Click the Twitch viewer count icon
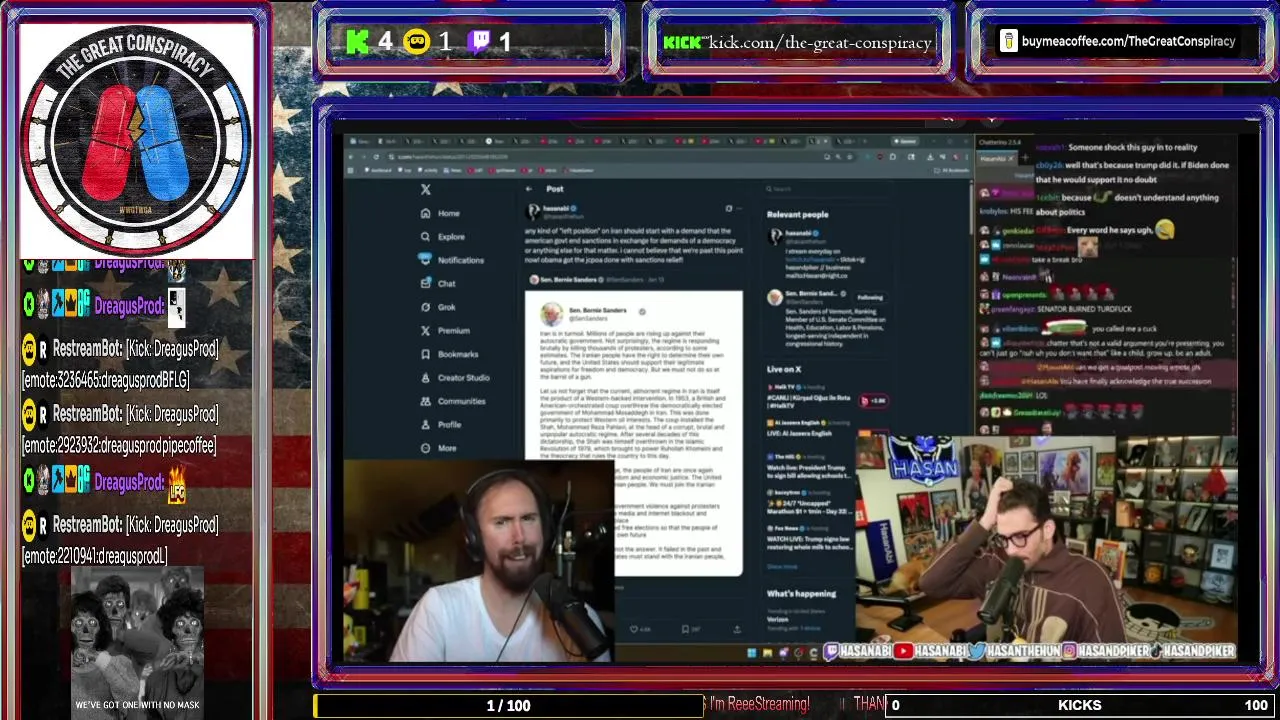The image size is (1280, 720). point(479,42)
